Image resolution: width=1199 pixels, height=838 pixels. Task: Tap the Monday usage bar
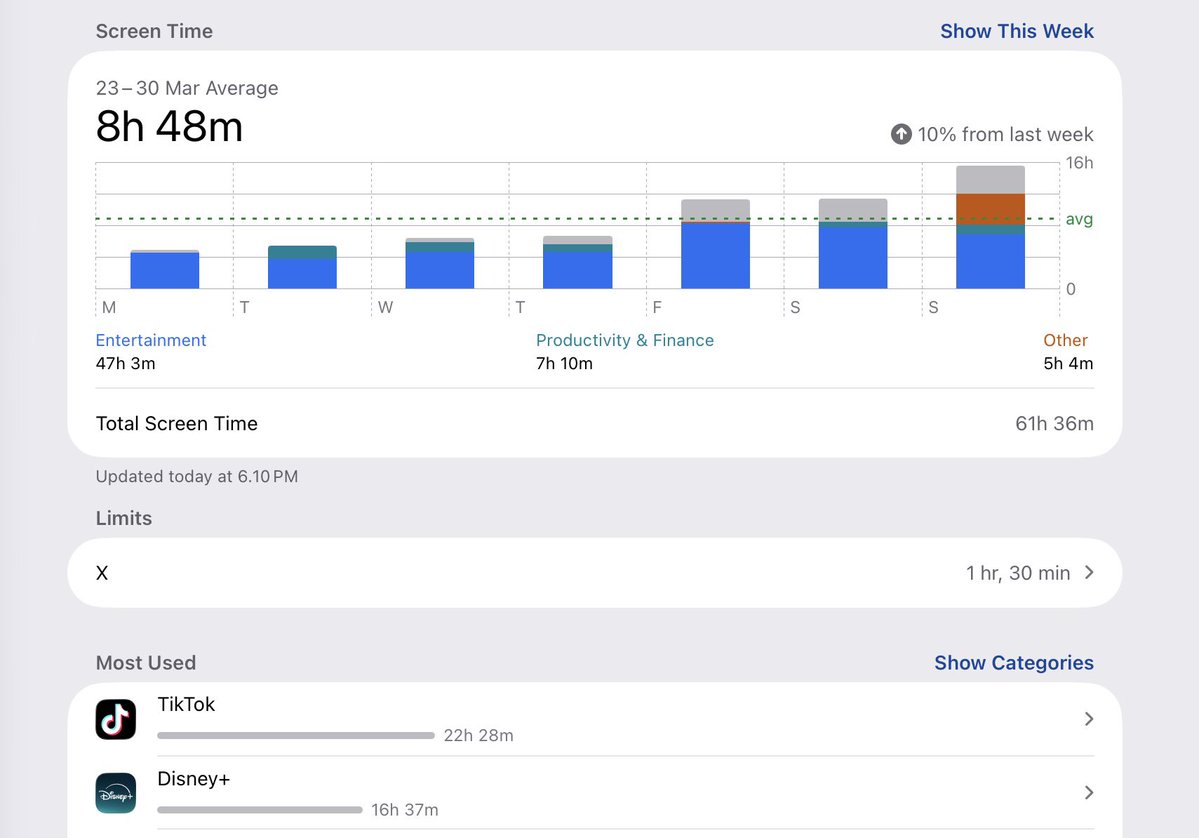coord(164,269)
